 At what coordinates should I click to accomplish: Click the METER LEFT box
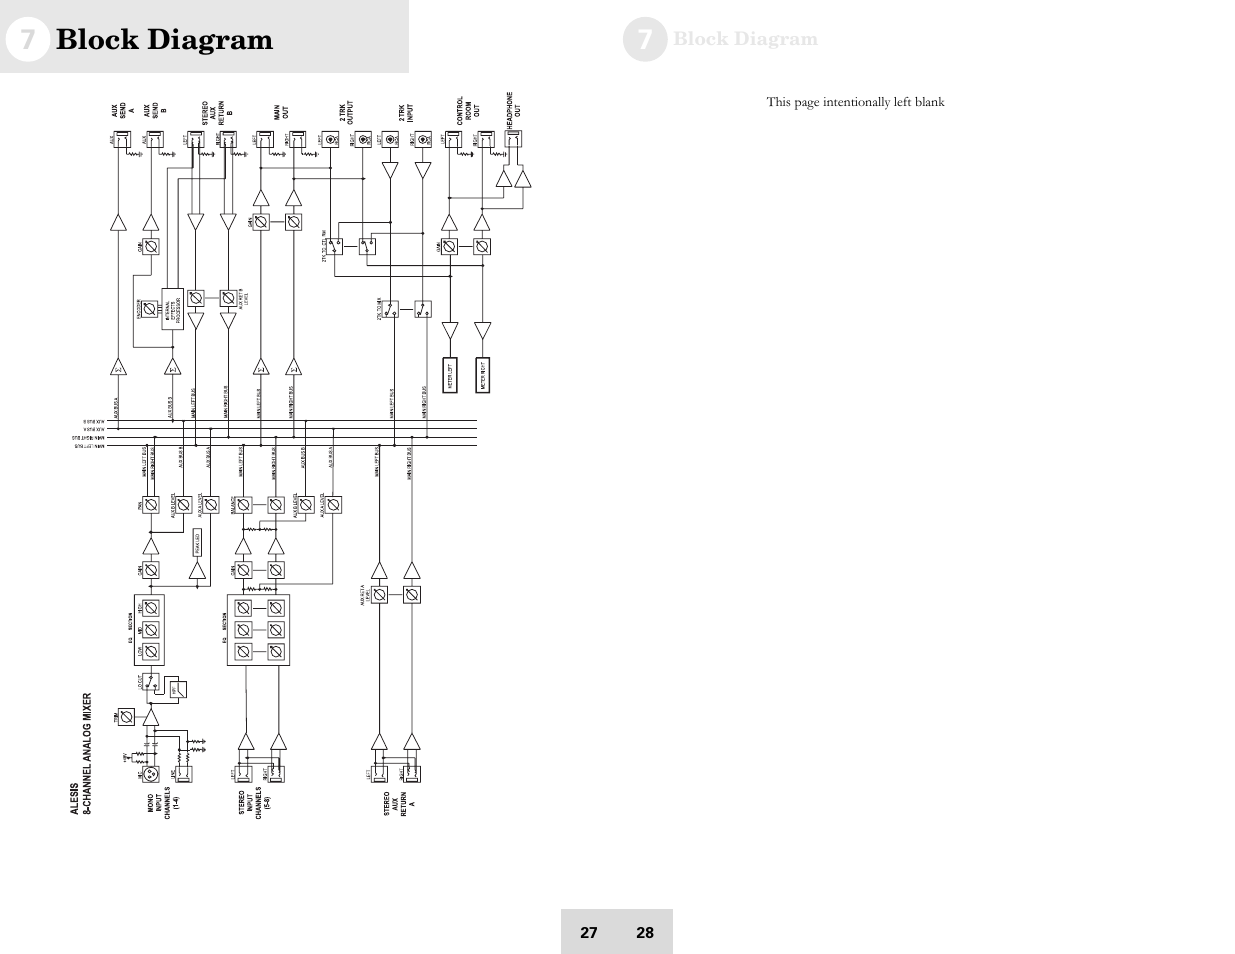pos(449,376)
